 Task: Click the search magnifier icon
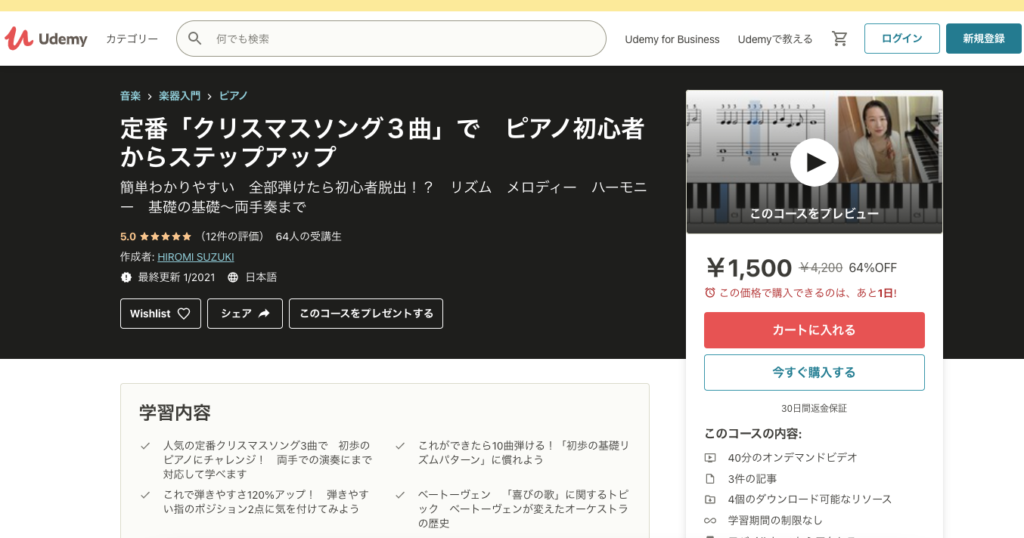coord(195,39)
